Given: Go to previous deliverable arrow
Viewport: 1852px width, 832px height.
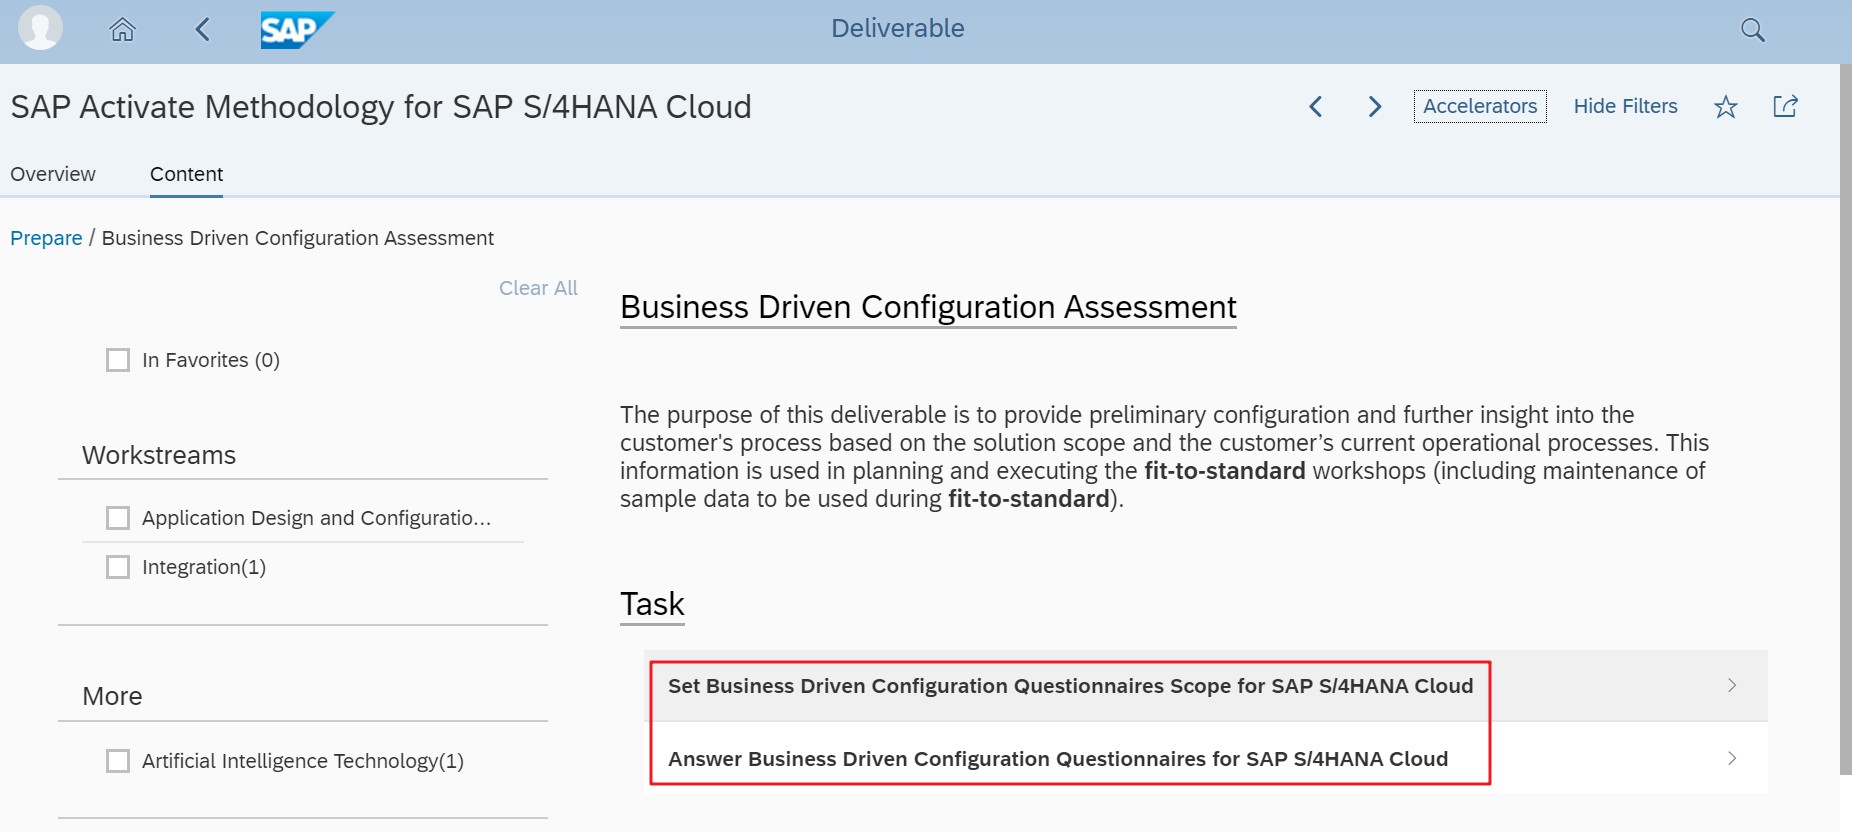Looking at the screenshot, I should [1316, 107].
